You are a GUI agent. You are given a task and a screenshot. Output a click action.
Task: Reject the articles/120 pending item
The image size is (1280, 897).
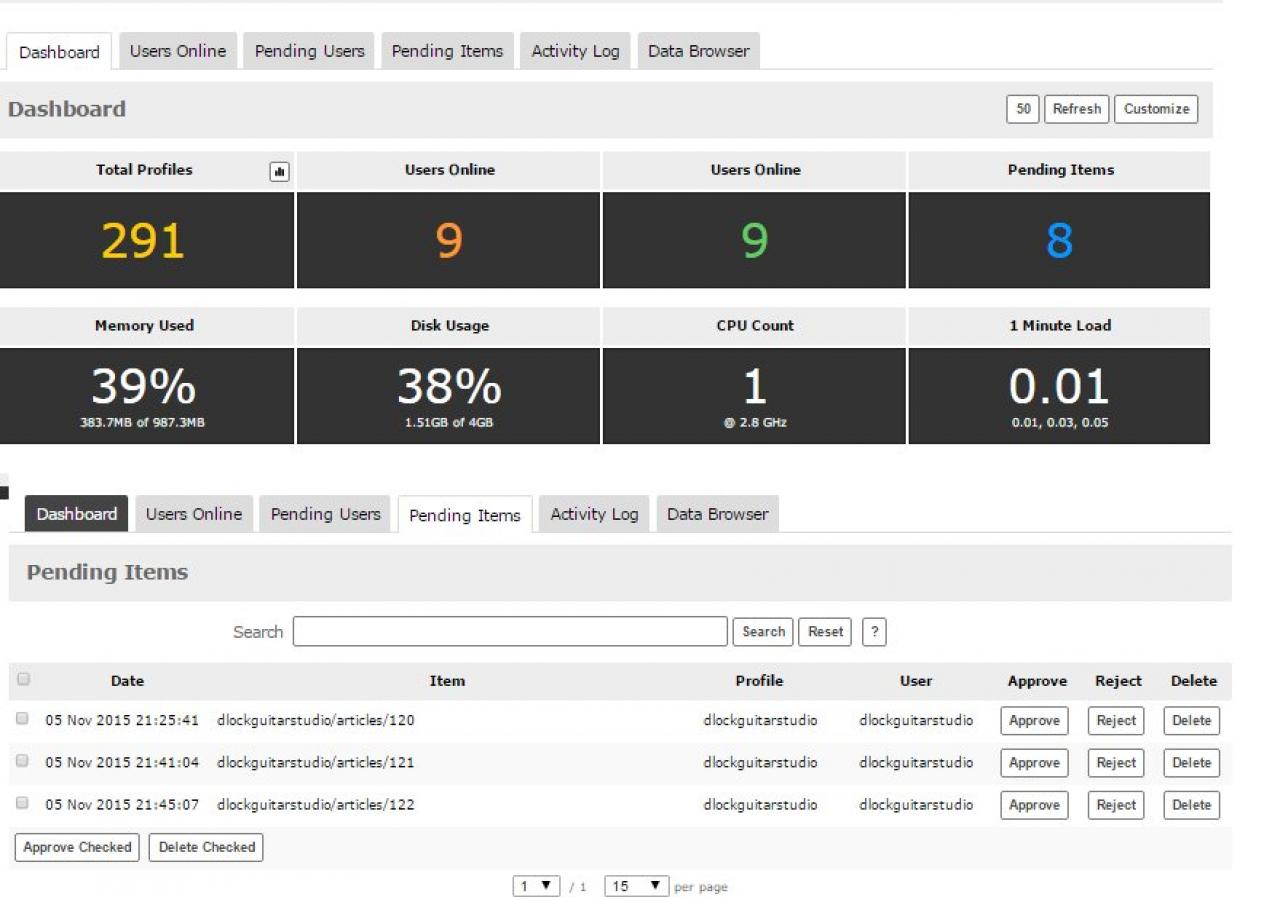tap(1116, 721)
